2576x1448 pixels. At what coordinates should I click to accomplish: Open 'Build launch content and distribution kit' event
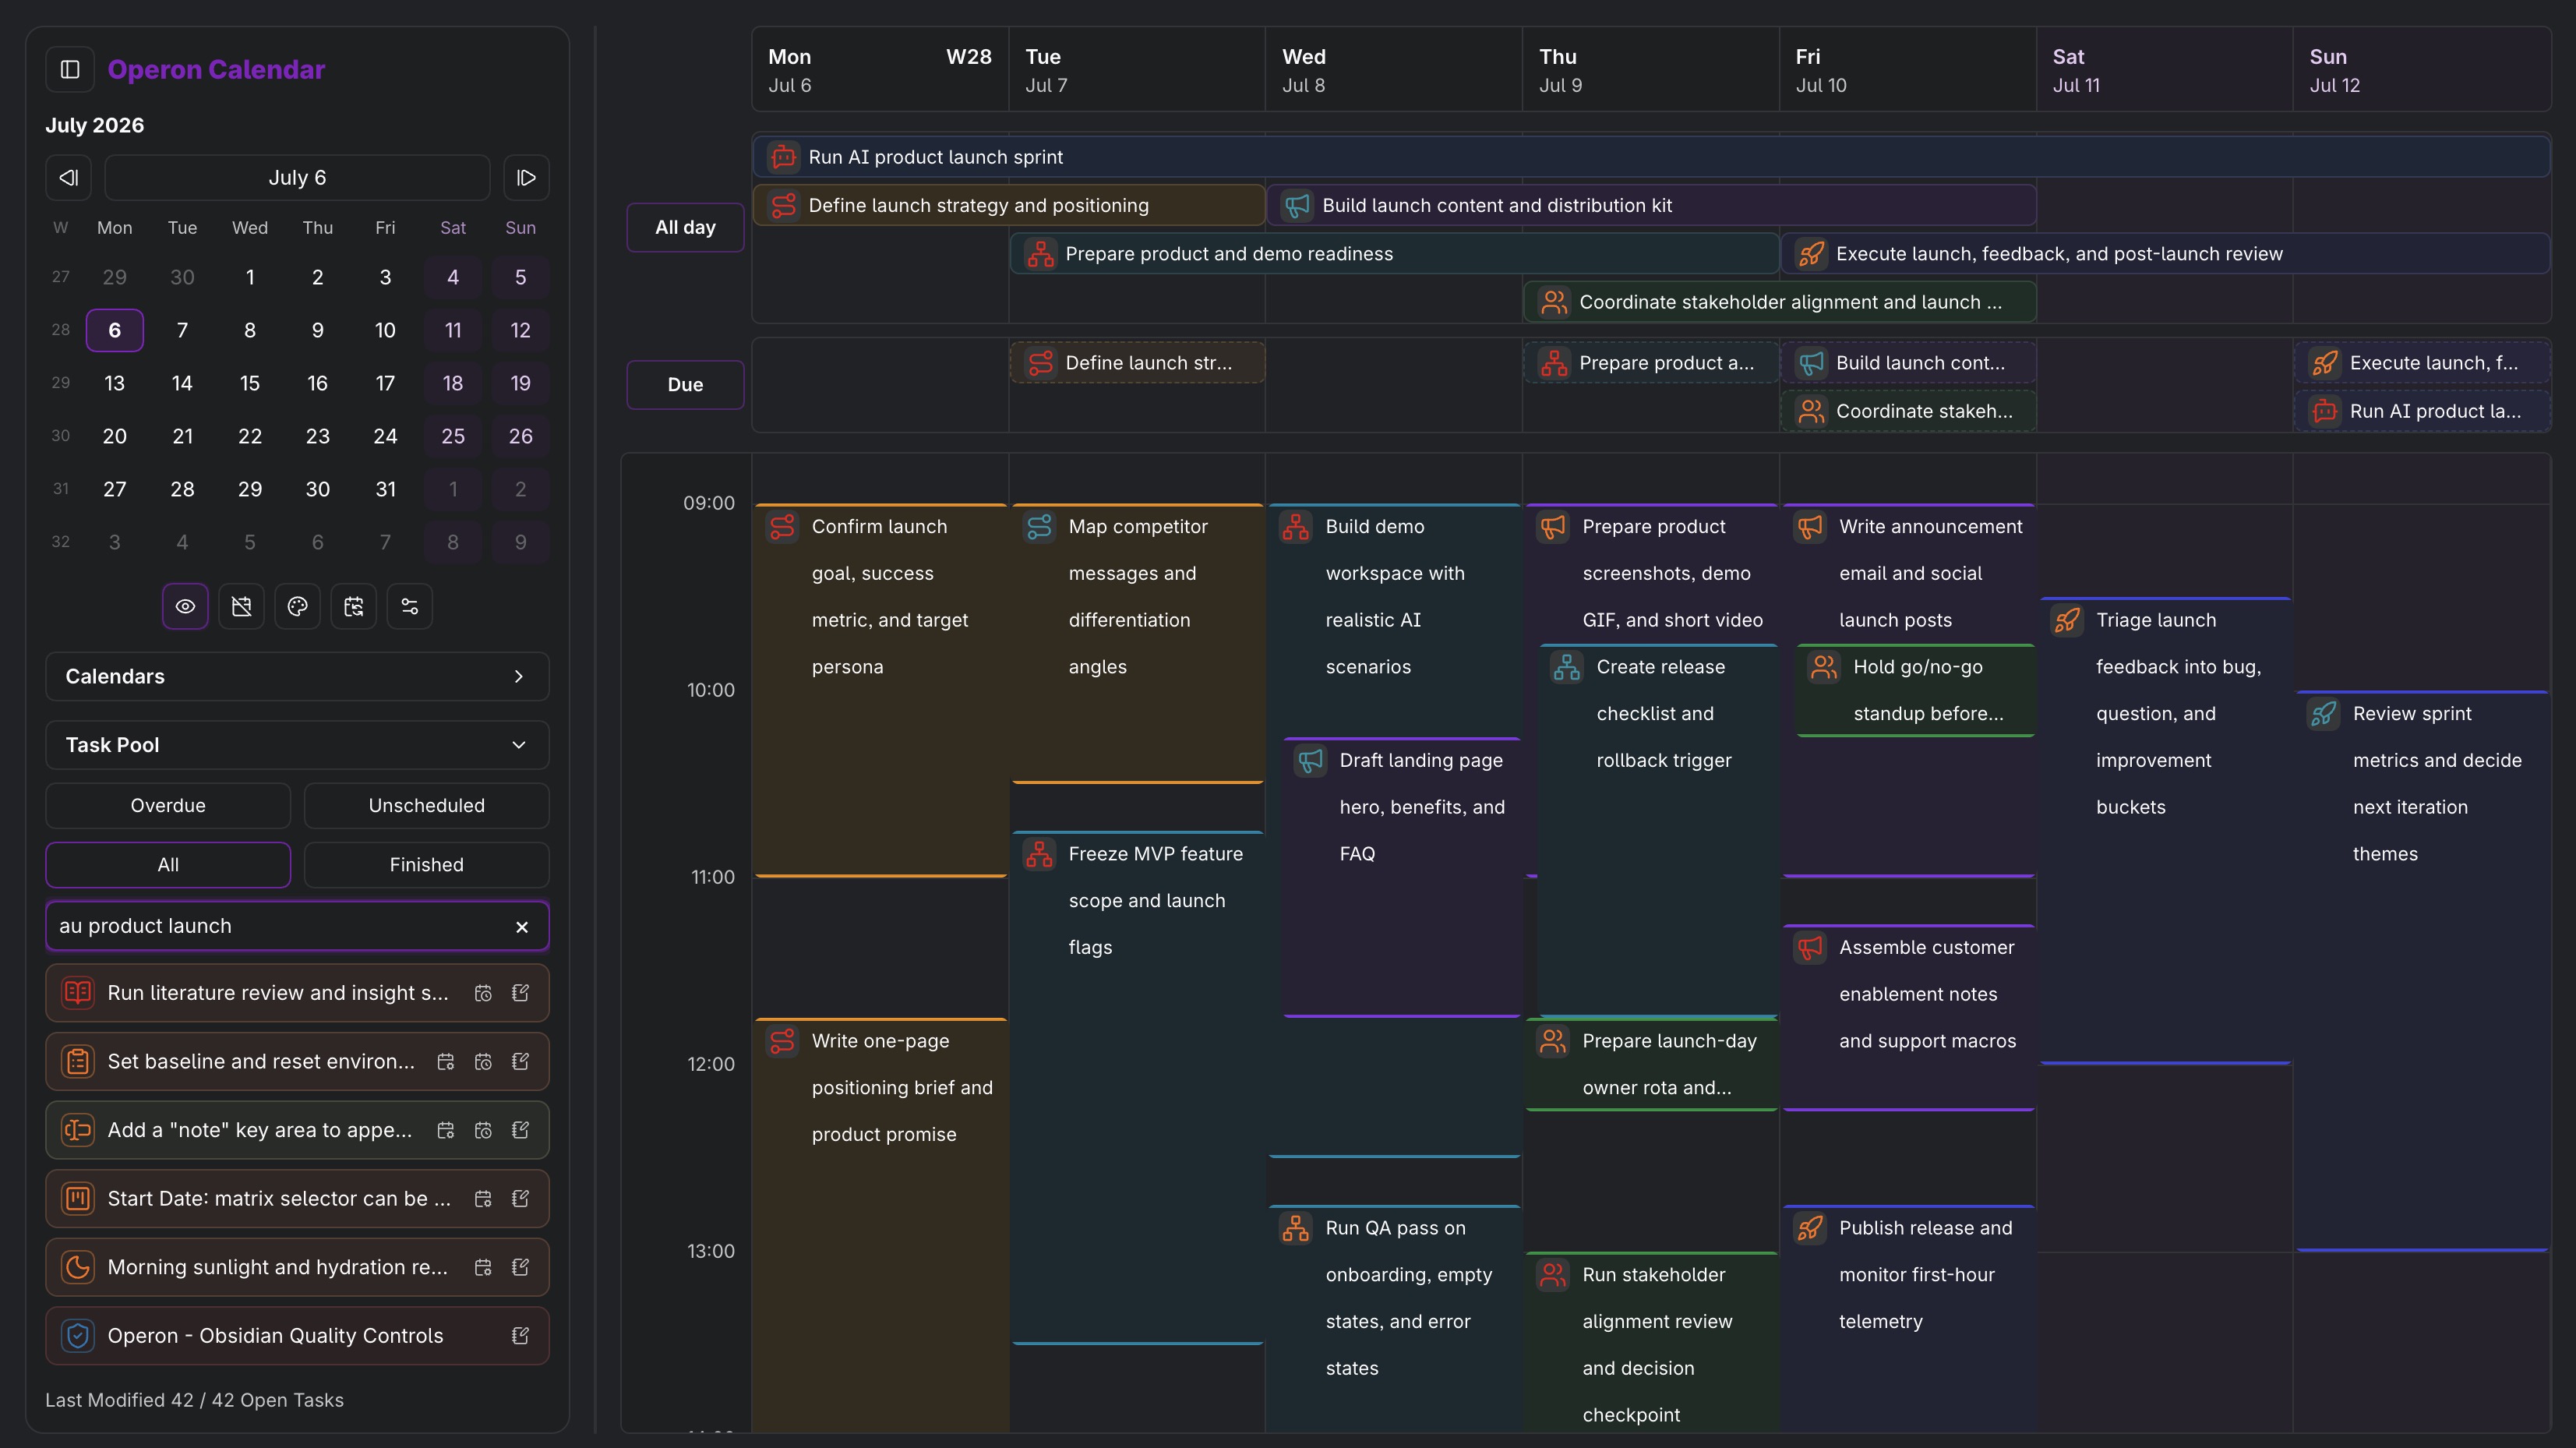[1652, 205]
